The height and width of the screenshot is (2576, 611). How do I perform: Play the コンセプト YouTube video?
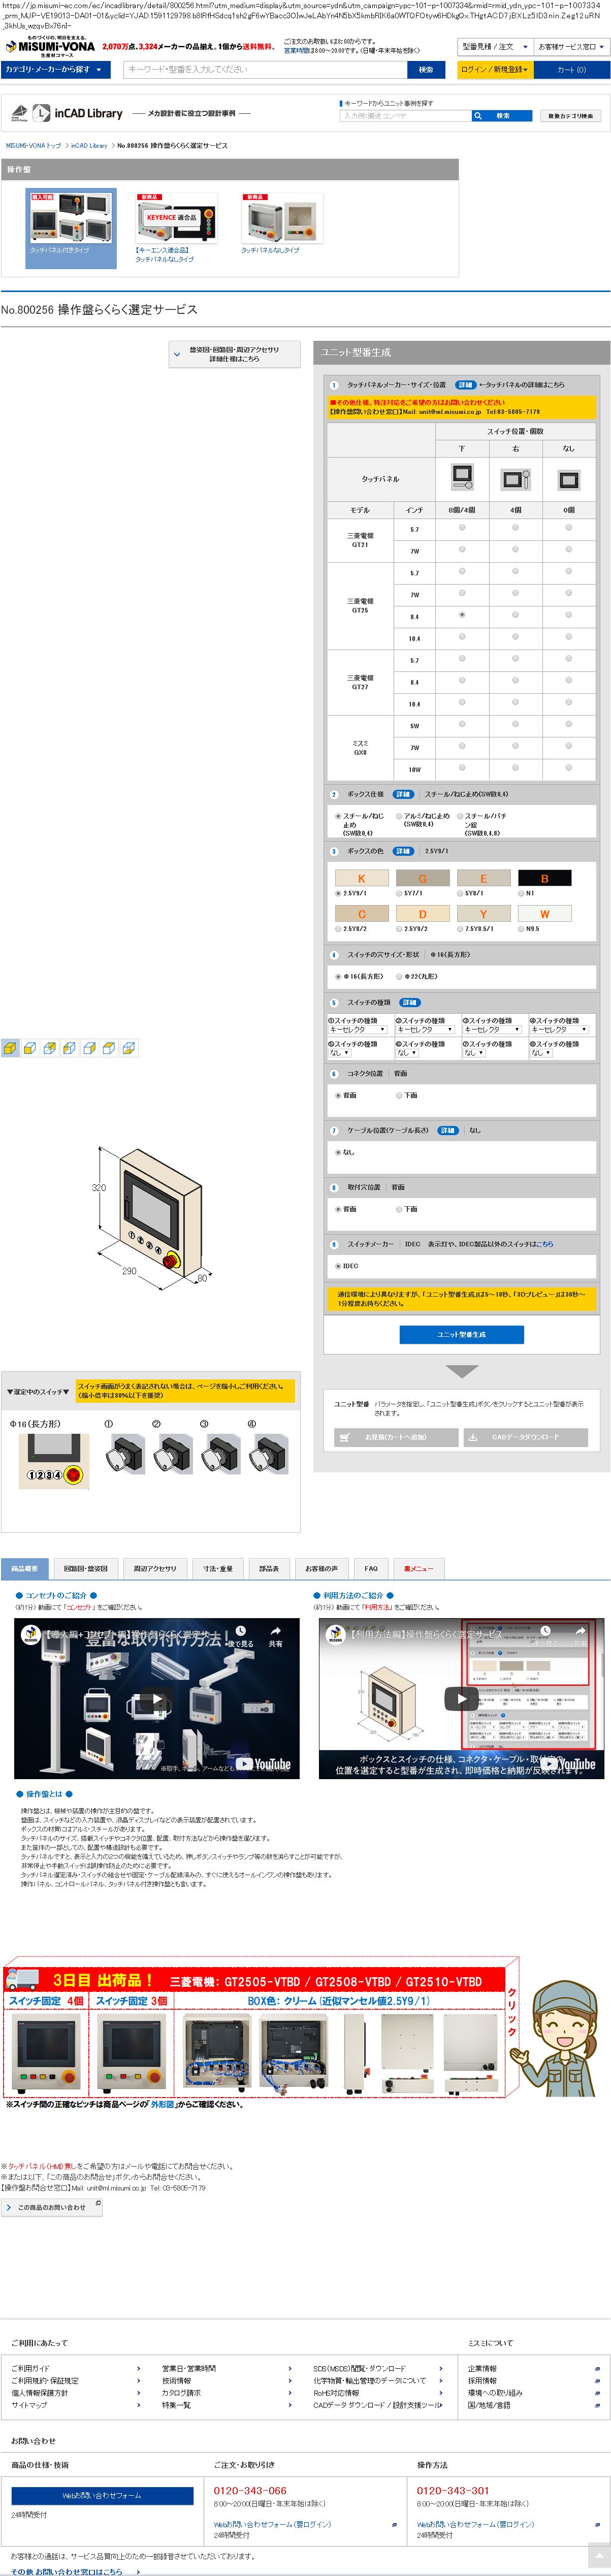(x=156, y=1697)
